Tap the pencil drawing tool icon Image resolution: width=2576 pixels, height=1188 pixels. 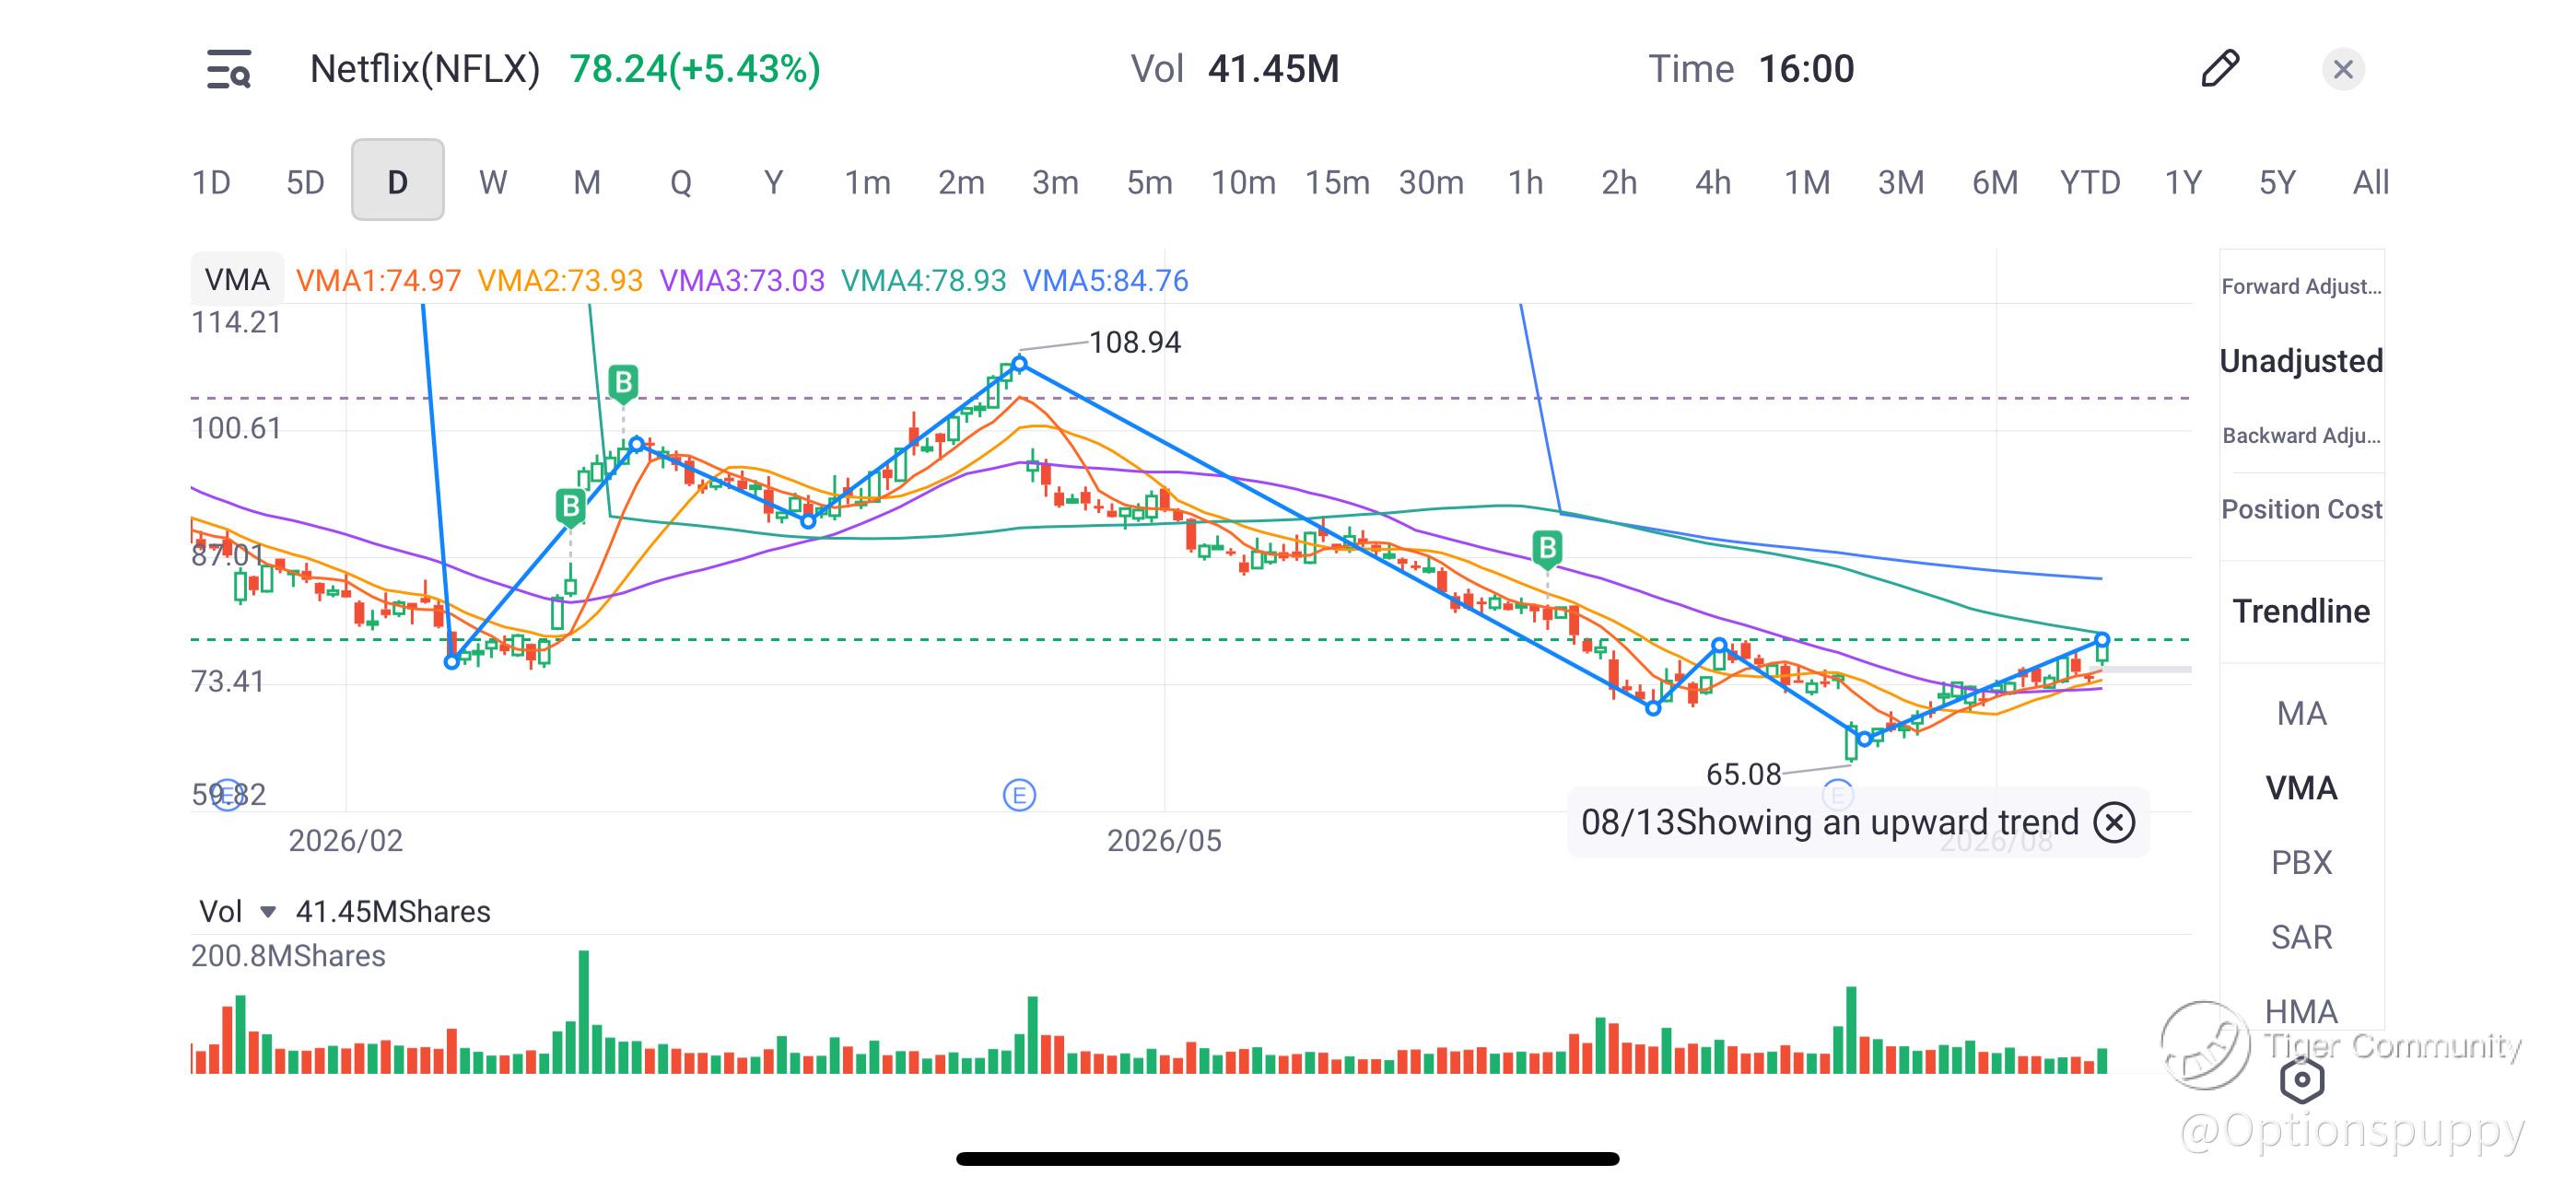2220,68
